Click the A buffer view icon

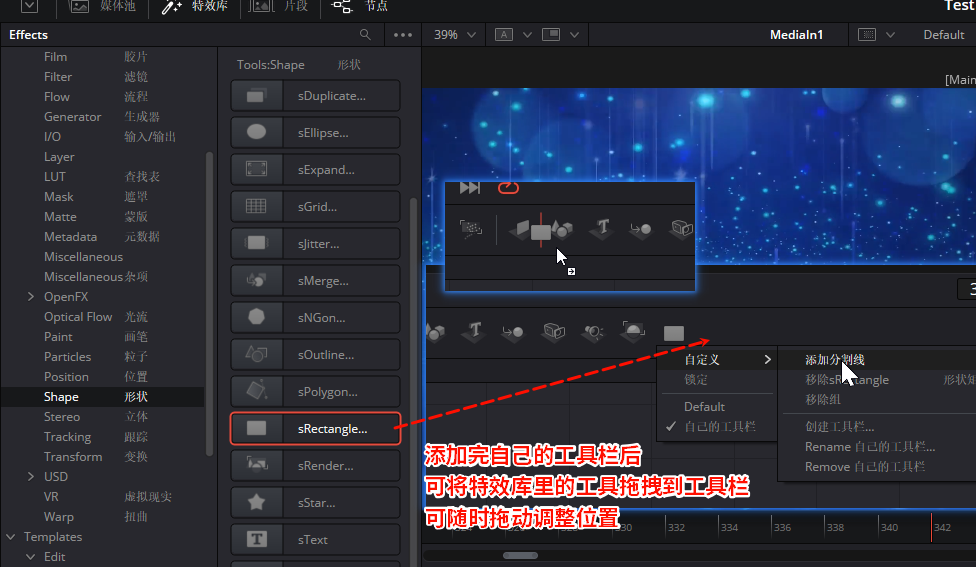pyautogui.click(x=504, y=35)
